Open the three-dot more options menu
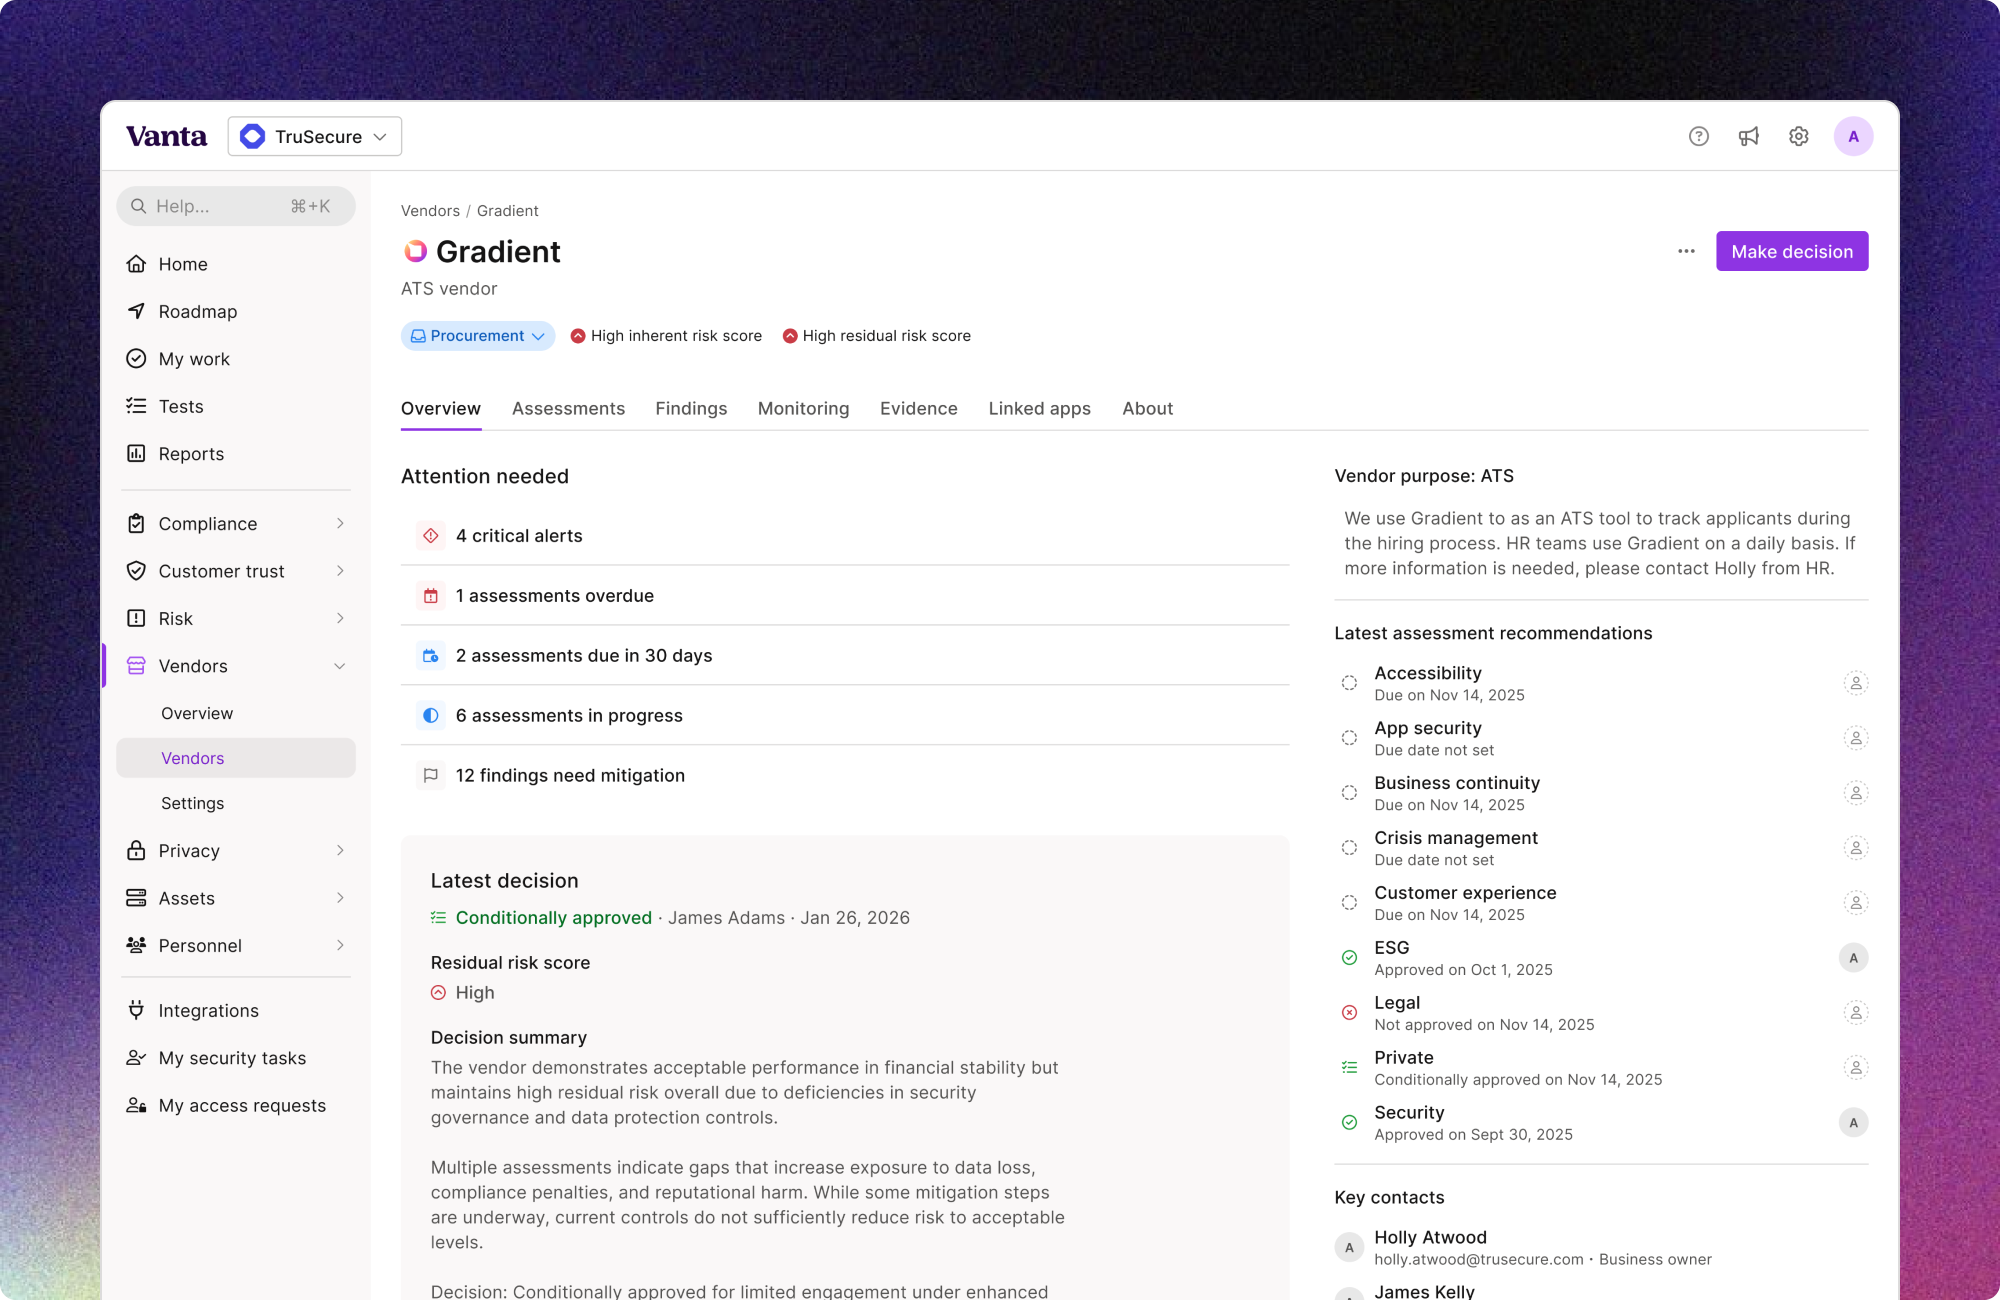Image resolution: width=2000 pixels, height=1300 pixels. 1686,252
